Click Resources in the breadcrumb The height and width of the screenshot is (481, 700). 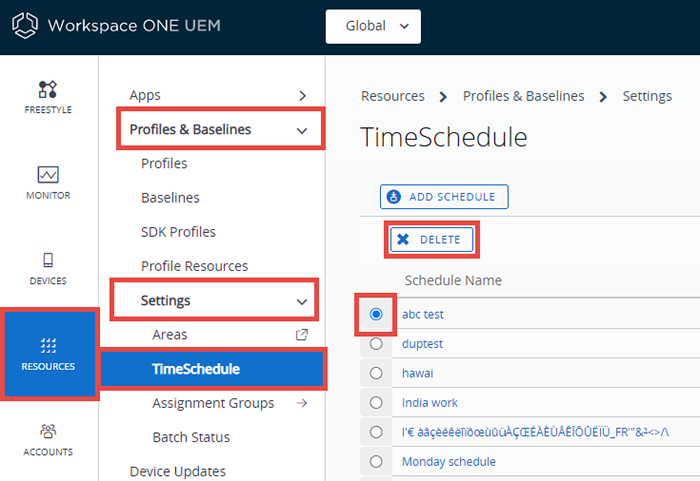click(393, 96)
